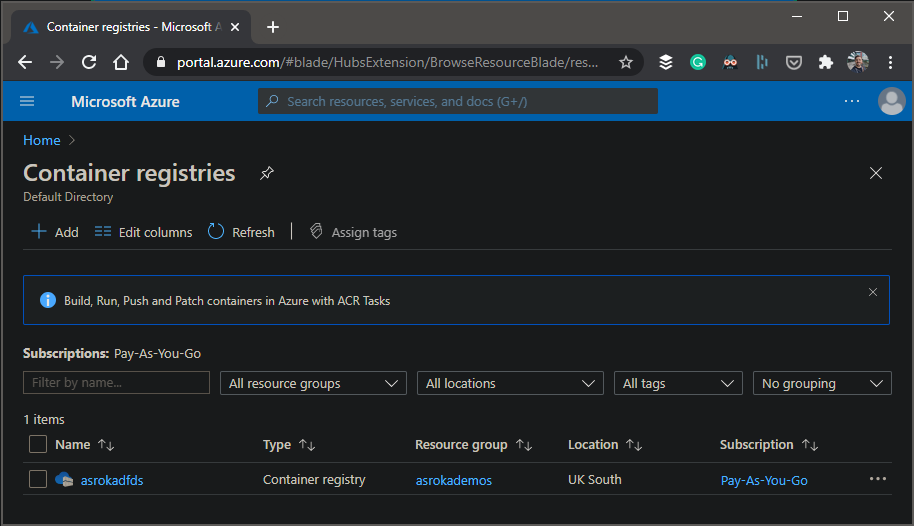Toggle the select-all header checkbox
This screenshot has width=914, height=526.
point(38,444)
